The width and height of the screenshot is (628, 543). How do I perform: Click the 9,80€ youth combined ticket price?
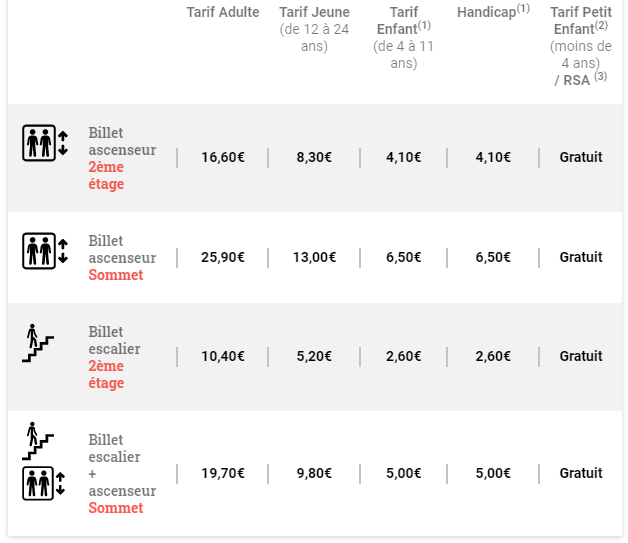coord(314,473)
